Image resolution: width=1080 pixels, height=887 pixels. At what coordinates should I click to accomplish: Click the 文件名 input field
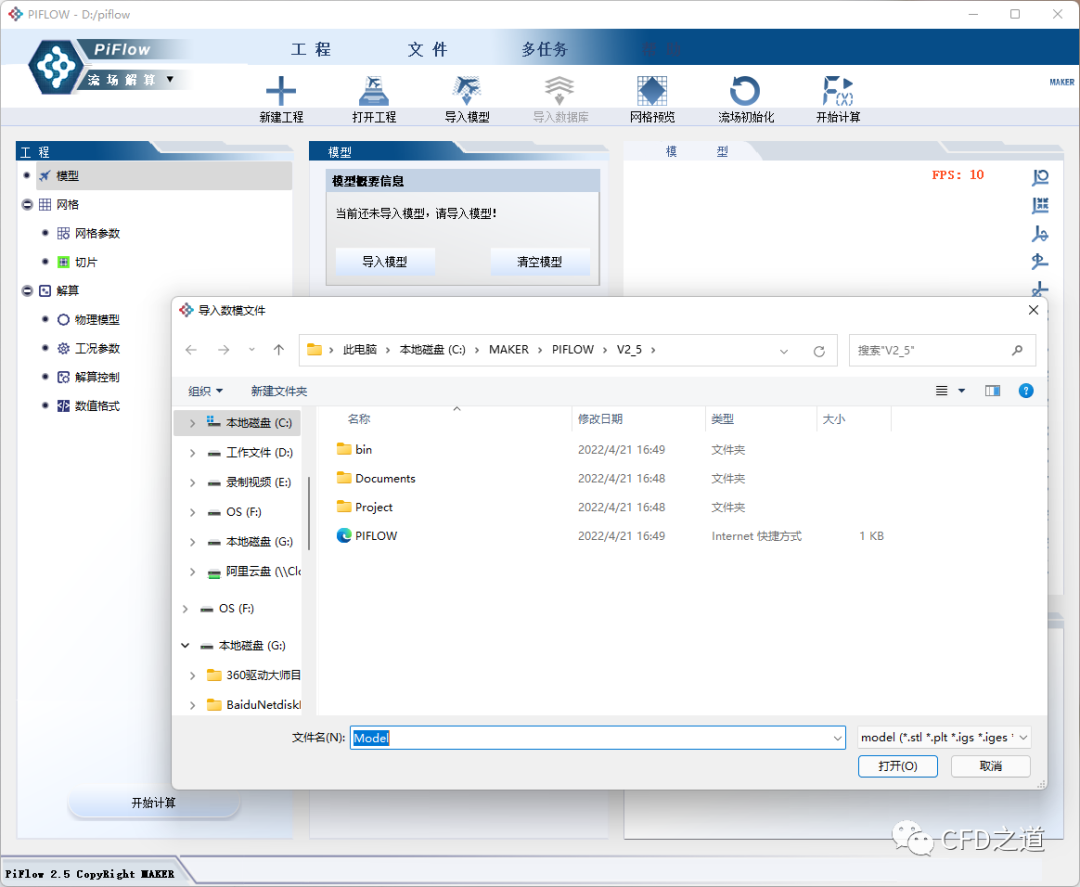pos(596,738)
